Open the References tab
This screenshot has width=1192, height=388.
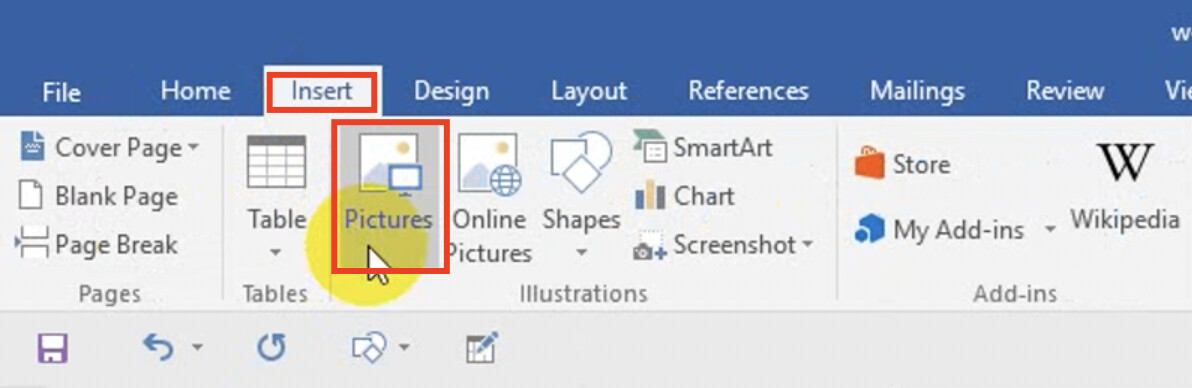pos(748,92)
